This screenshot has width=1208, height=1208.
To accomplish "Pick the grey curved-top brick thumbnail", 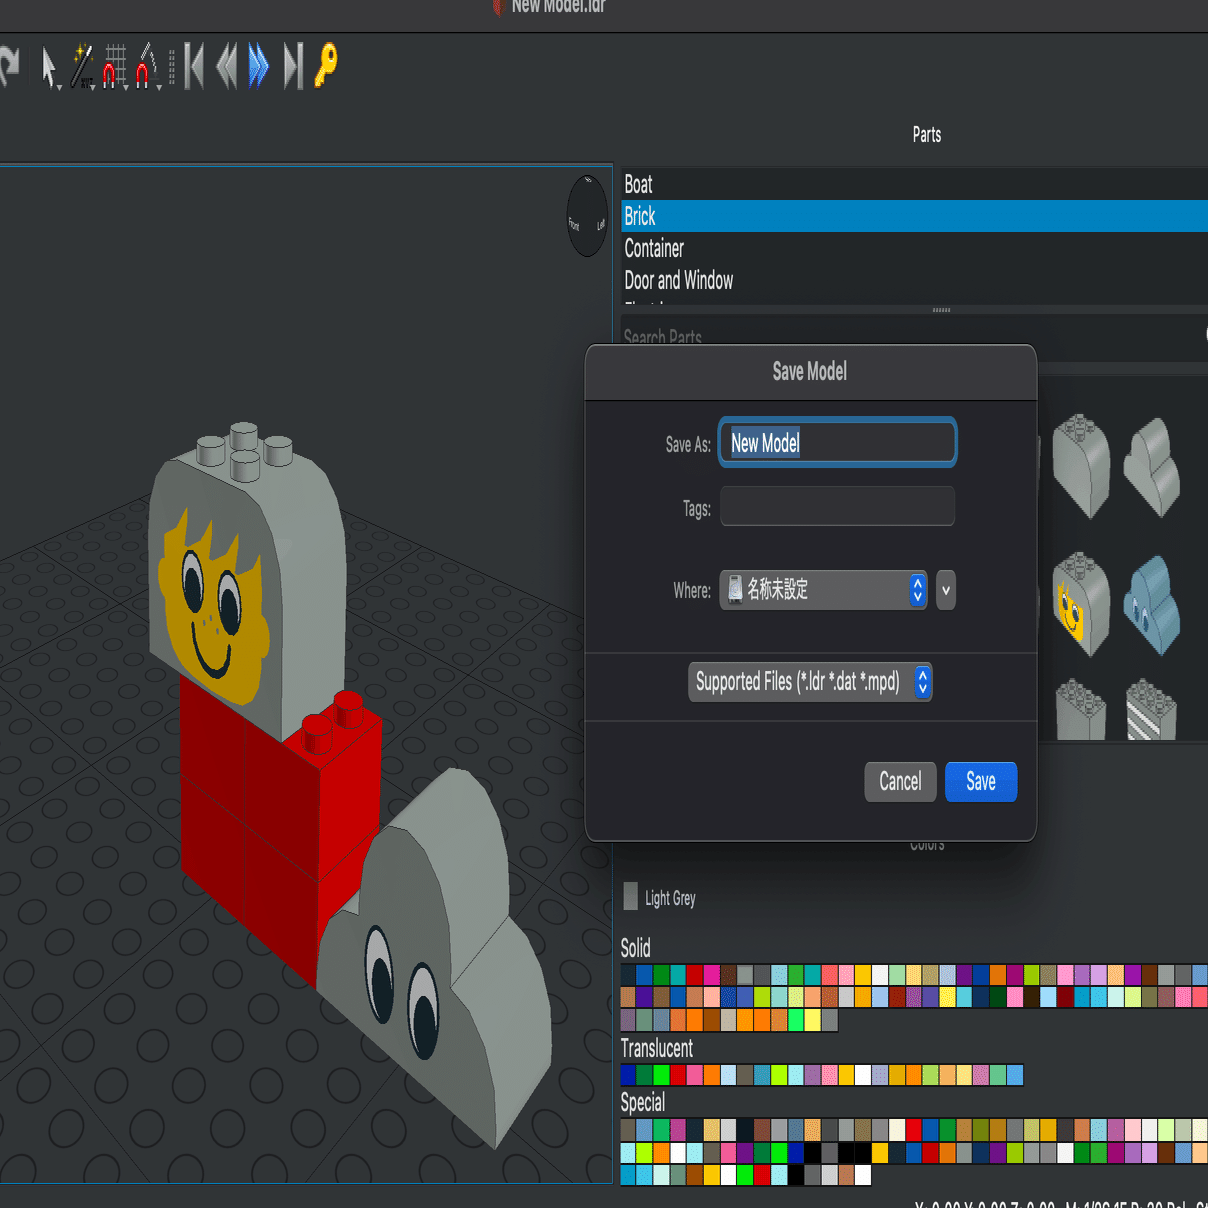I will coord(1081,466).
